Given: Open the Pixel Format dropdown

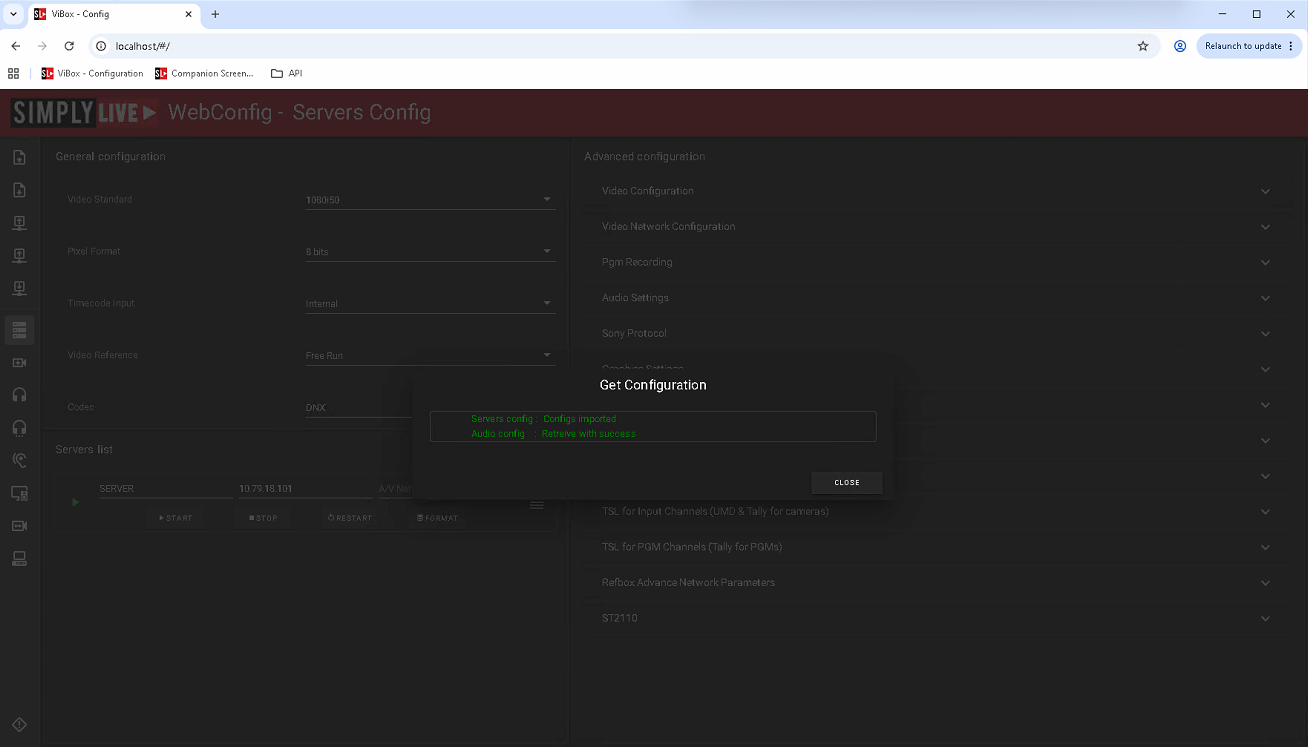Looking at the screenshot, I should (x=430, y=252).
